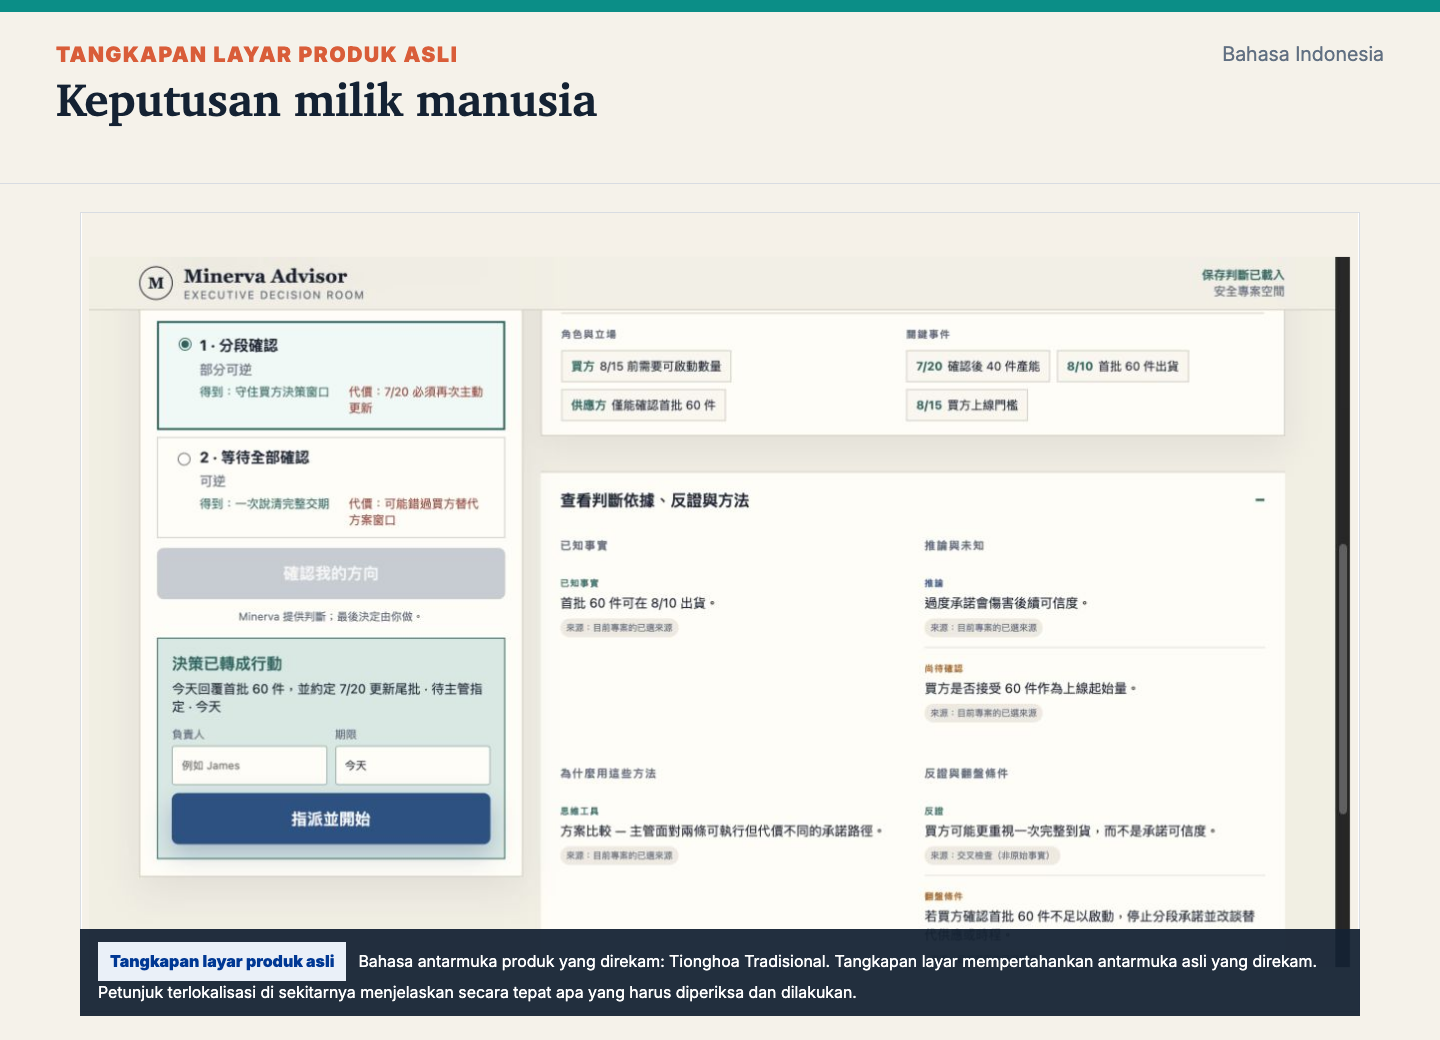Click the 安全專案空間 label in header
Image resolution: width=1440 pixels, height=1040 pixels.
click(1249, 291)
